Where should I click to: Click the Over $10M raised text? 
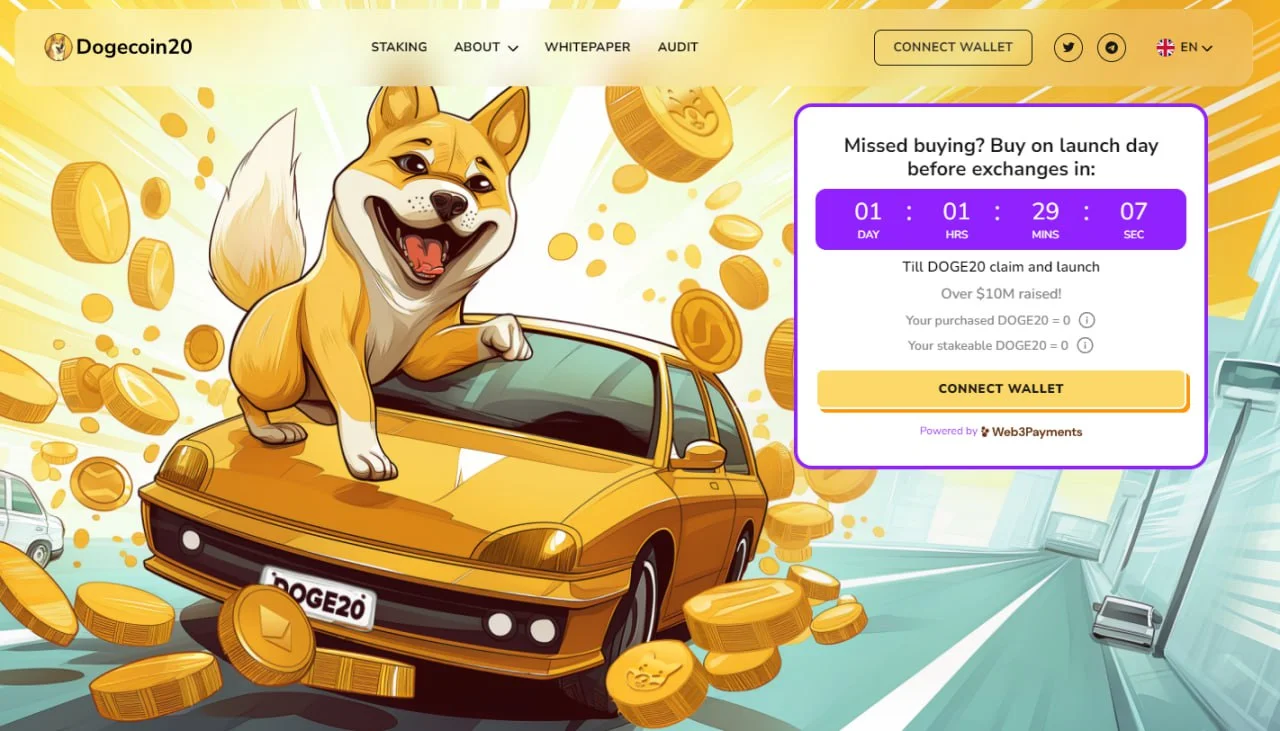pos(1001,294)
